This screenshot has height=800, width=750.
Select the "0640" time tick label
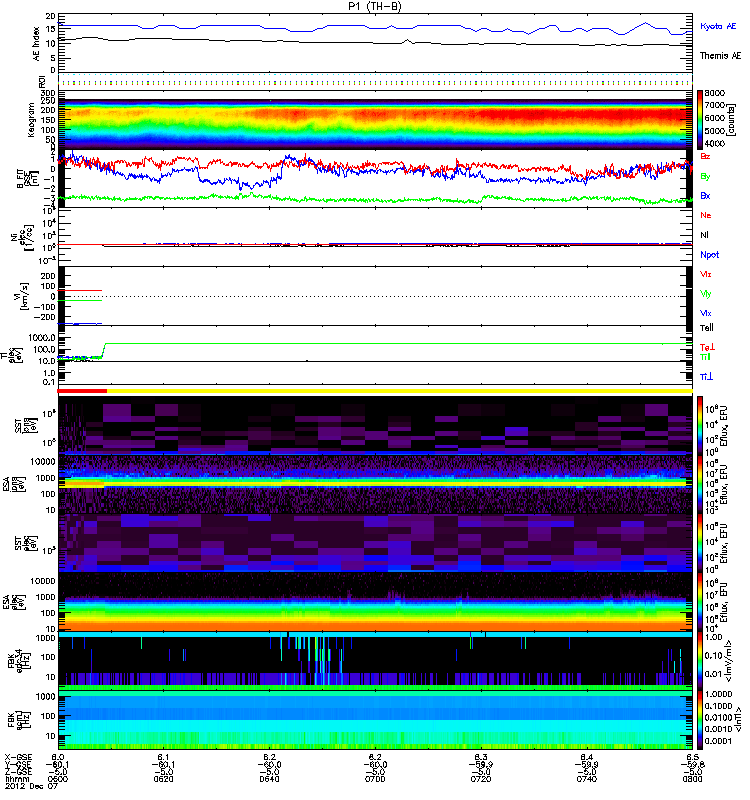269,779
